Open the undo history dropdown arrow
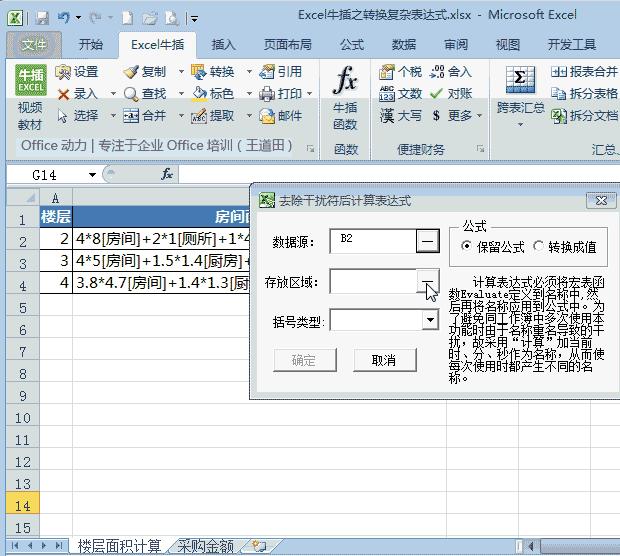Image resolution: width=620 pixels, height=556 pixels. (x=78, y=18)
